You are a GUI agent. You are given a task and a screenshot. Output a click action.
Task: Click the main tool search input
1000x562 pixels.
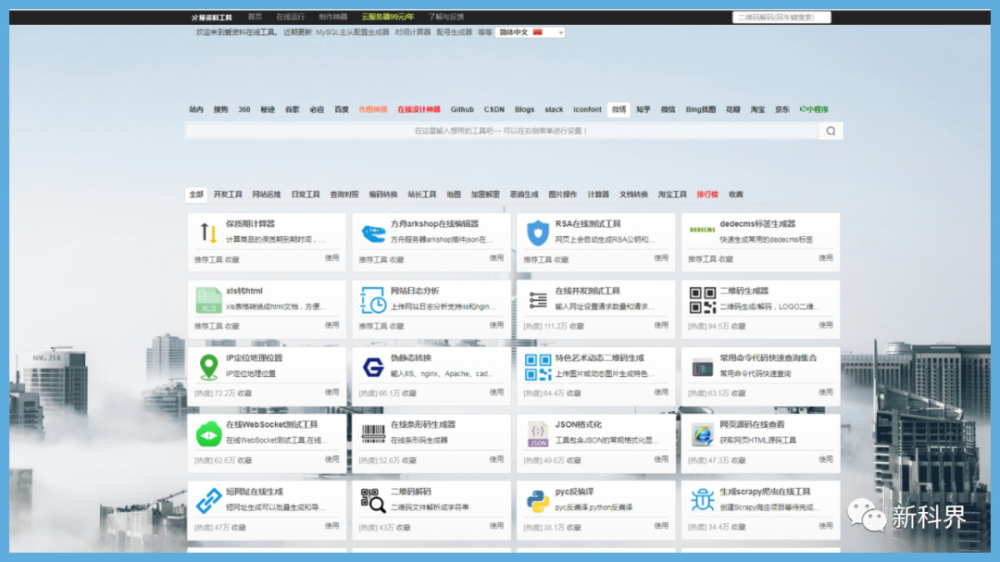(x=501, y=131)
